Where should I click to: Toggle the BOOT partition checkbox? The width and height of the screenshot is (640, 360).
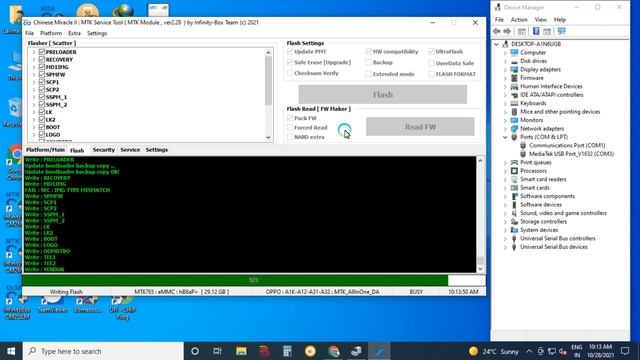tap(42, 127)
